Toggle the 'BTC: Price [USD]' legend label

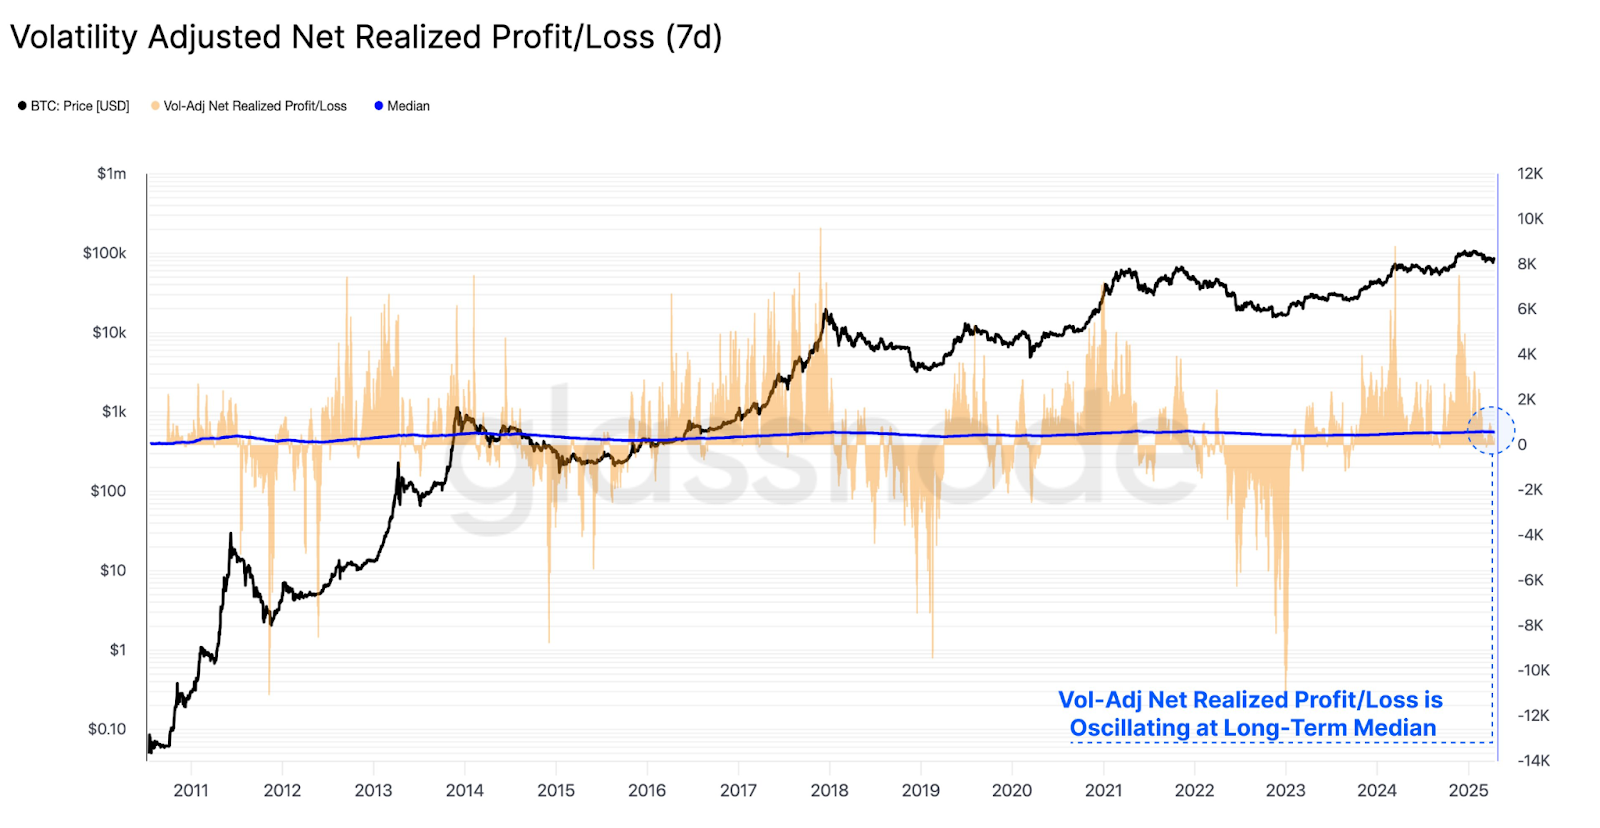tap(80, 106)
